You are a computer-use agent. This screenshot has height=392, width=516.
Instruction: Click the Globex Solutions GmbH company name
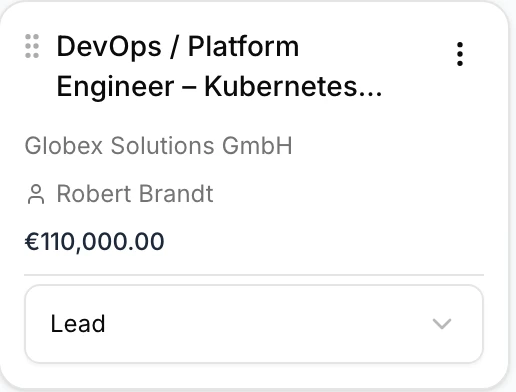pyautogui.click(x=159, y=146)
